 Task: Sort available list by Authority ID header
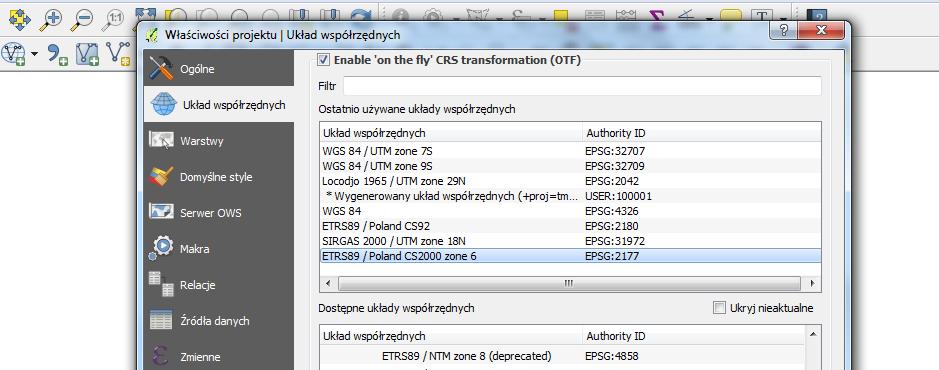(694, 336)
